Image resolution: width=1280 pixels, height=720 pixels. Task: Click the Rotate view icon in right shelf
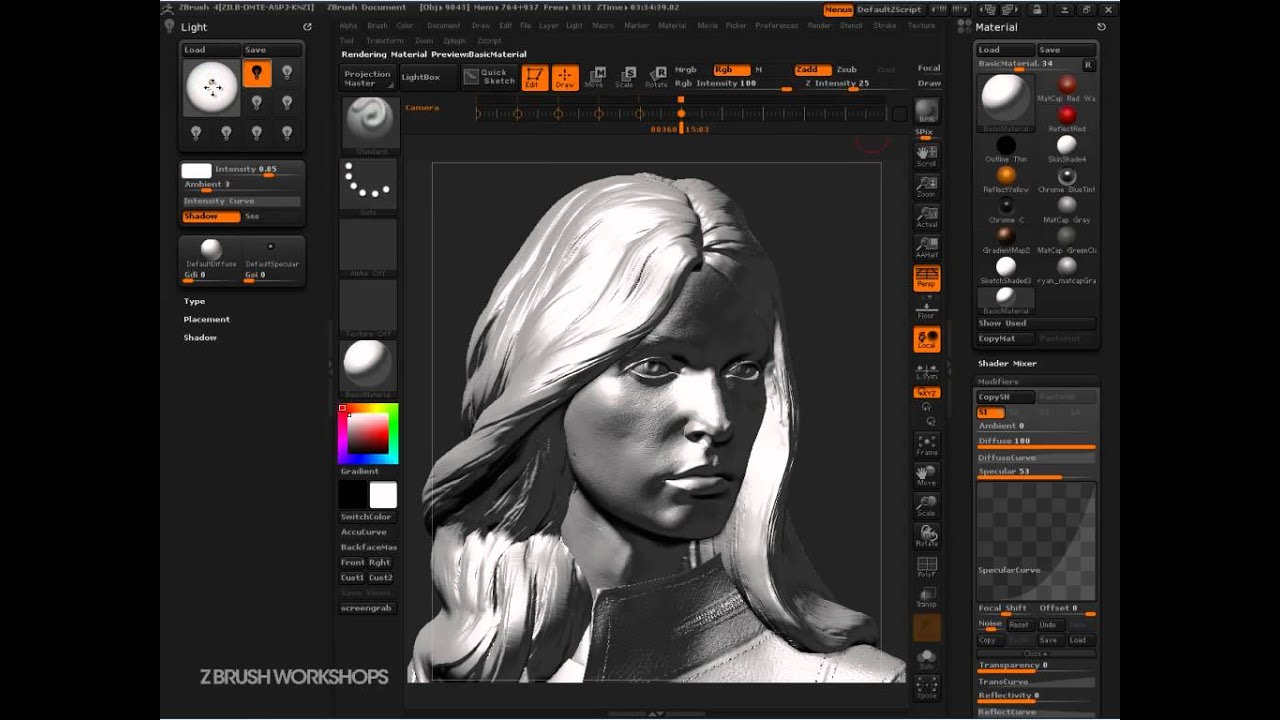click(x=927, y=536)
